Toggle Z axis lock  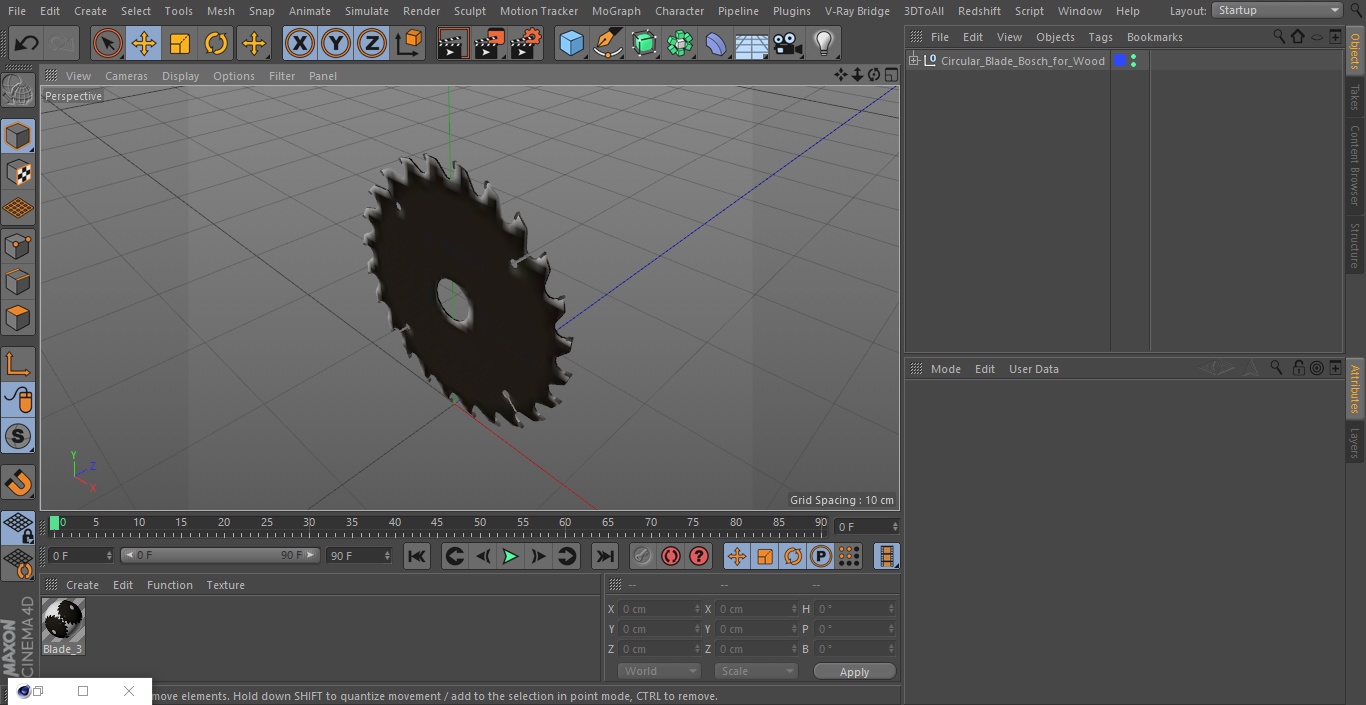[x=372, y=44]
